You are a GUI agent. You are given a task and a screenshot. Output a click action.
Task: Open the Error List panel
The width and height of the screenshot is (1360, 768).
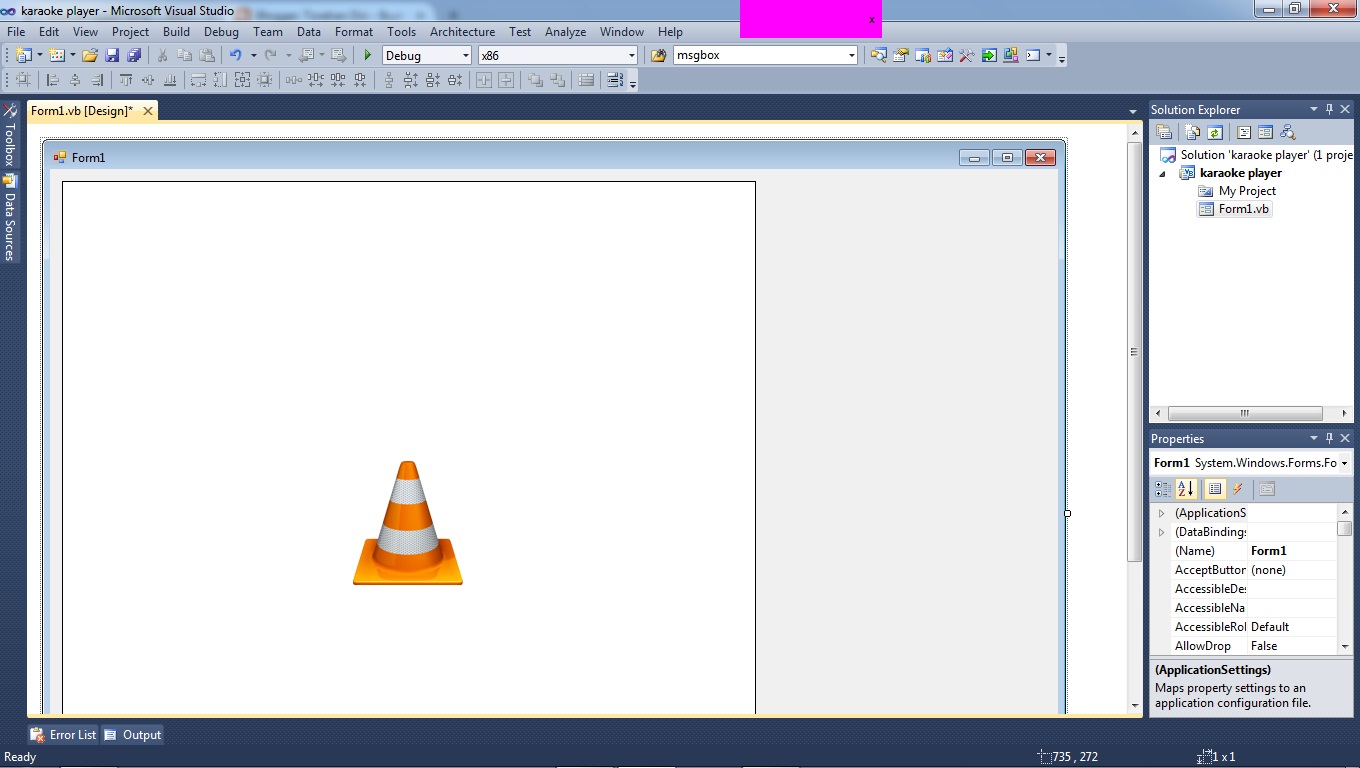pos(63,735)
